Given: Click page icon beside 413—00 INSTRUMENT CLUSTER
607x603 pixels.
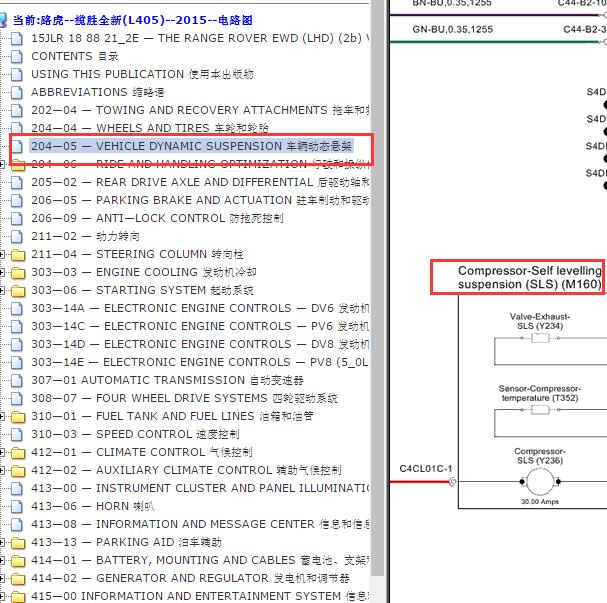Looking at the screenshot, I should click(17, 488).
